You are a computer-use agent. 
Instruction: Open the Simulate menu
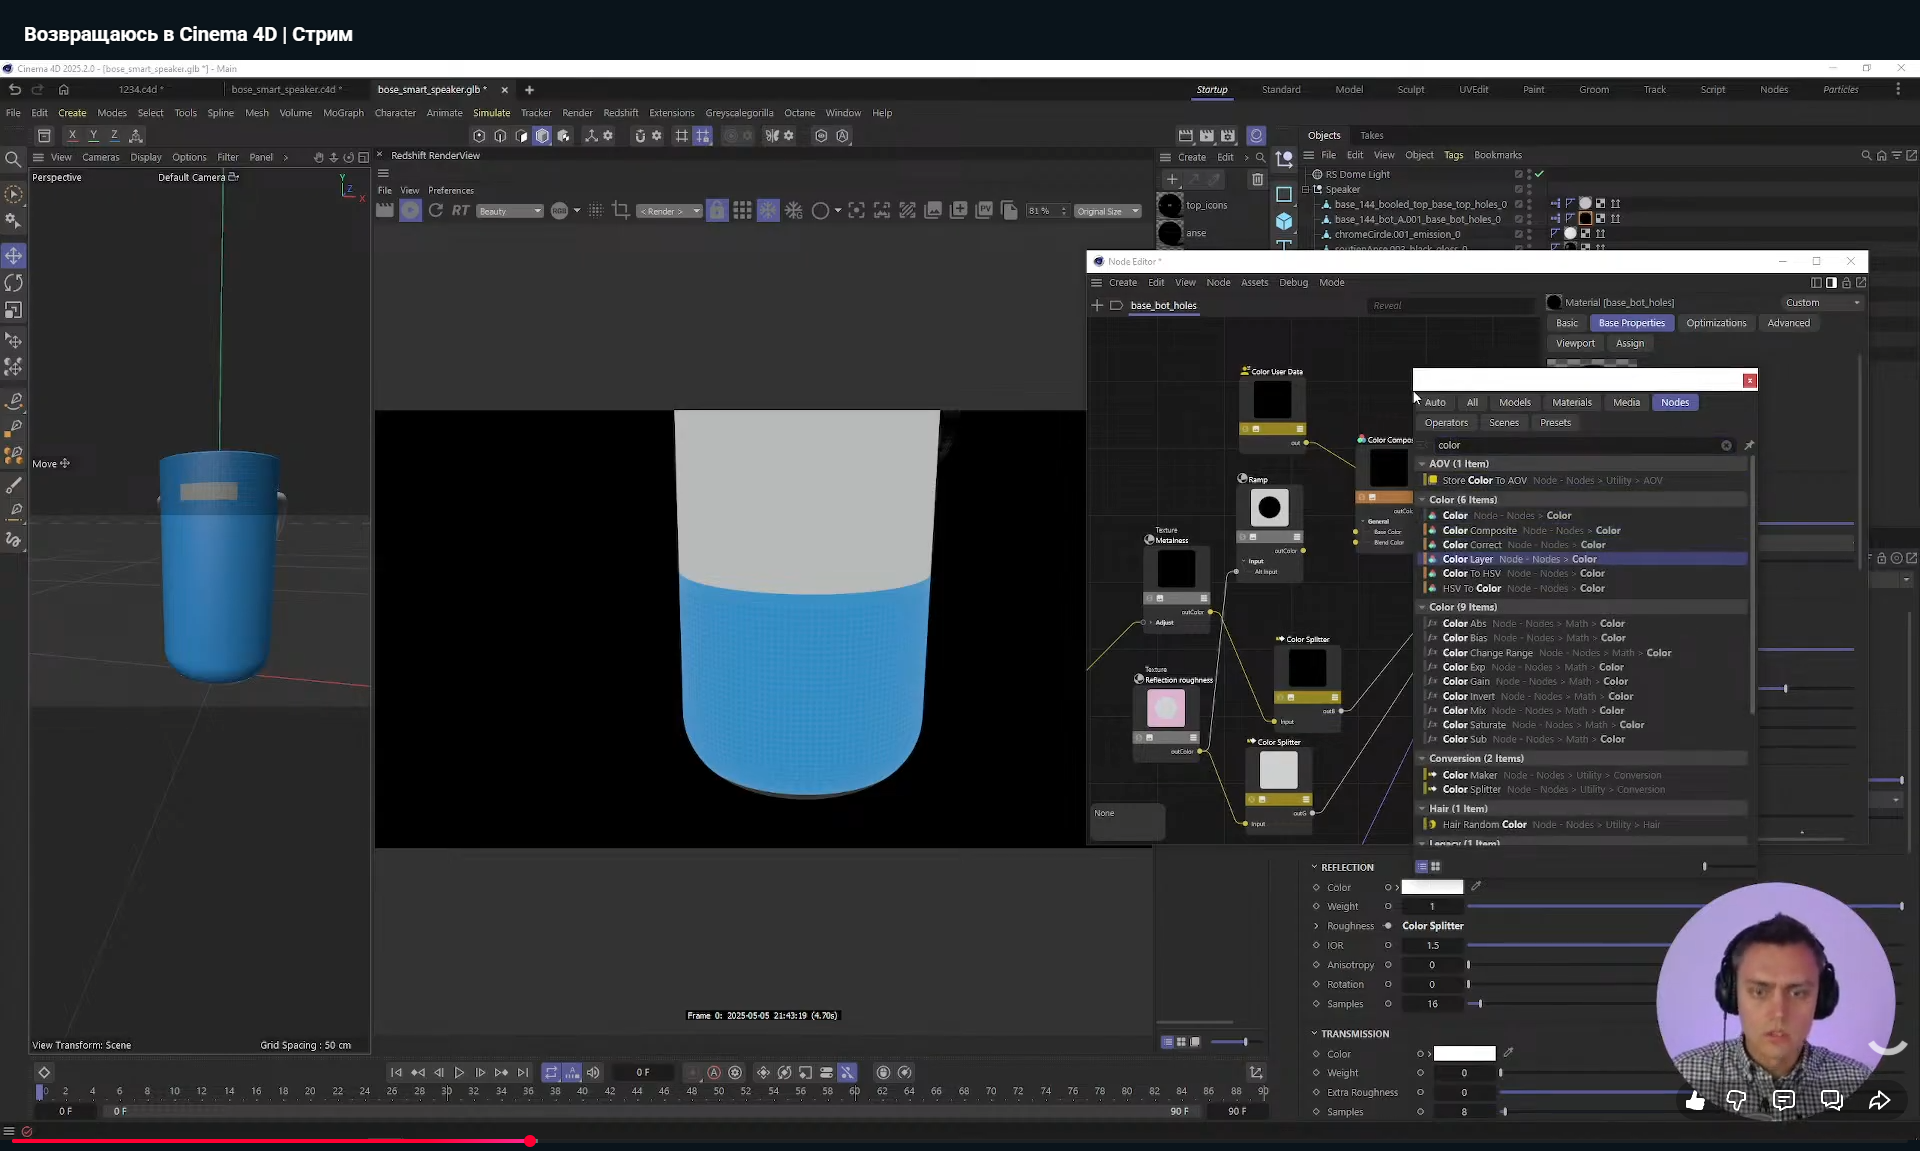pos(491,113)
